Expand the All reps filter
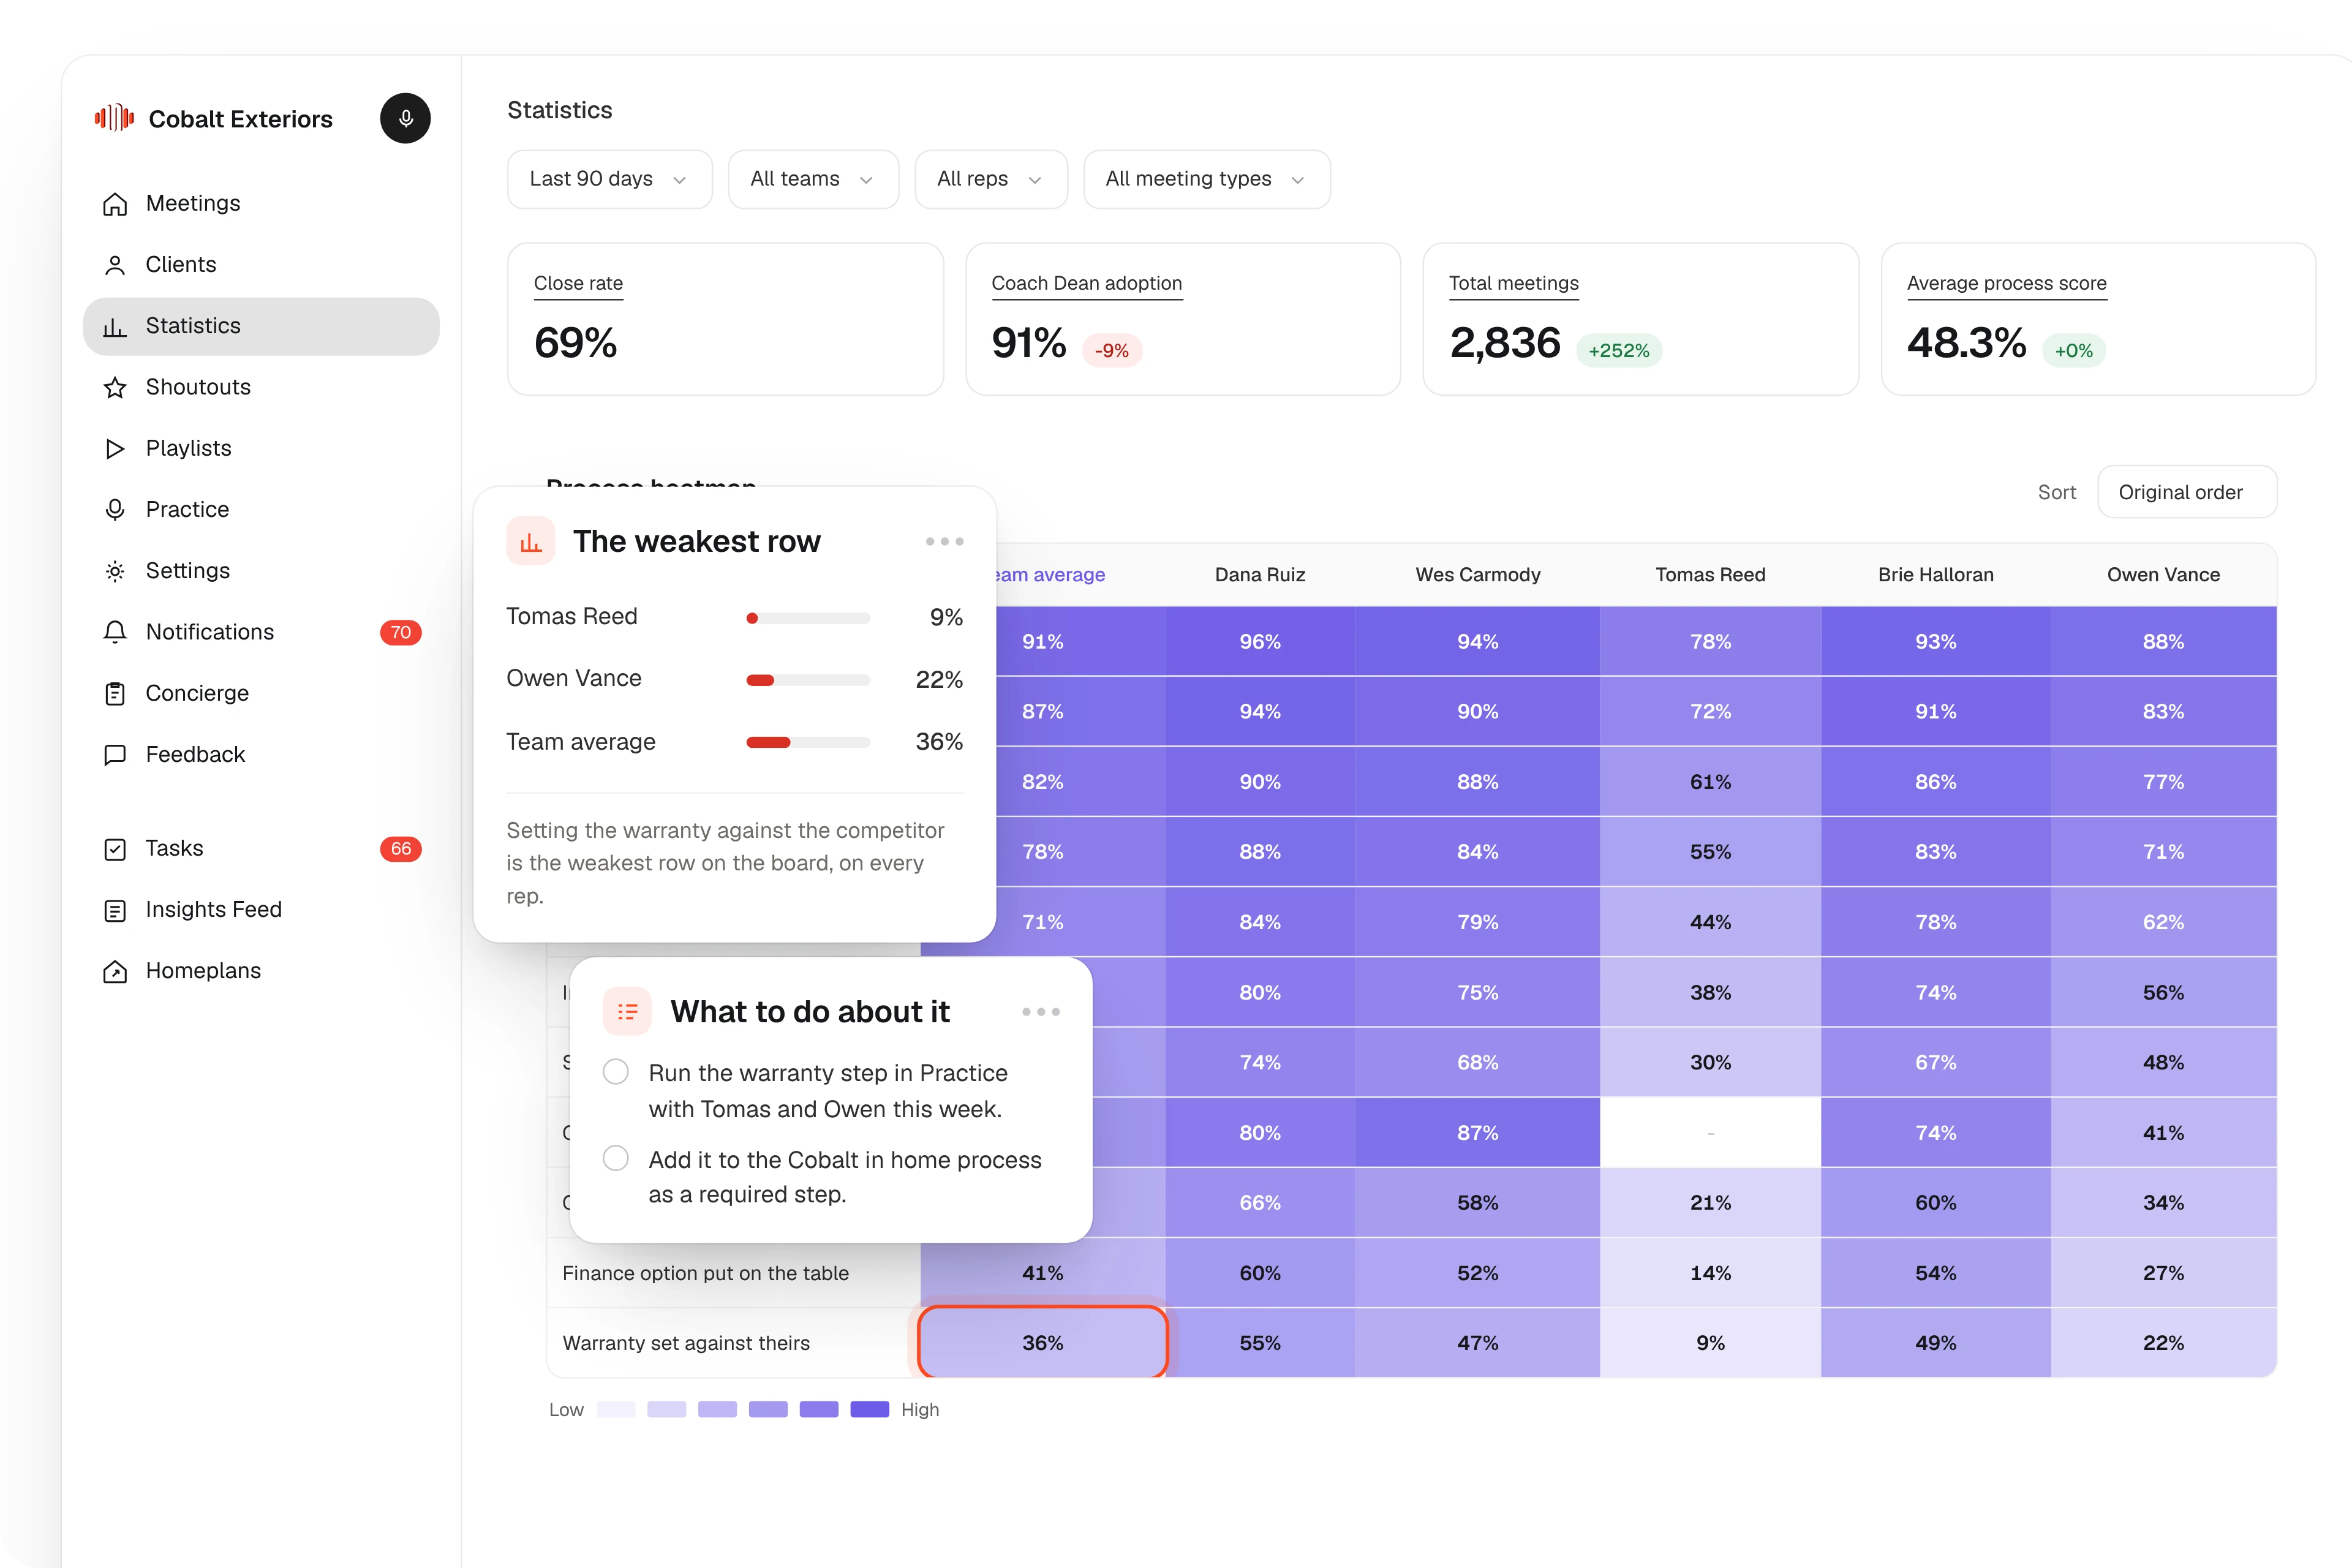This screenshot has width=2352, height=1568. click(991, 179)
